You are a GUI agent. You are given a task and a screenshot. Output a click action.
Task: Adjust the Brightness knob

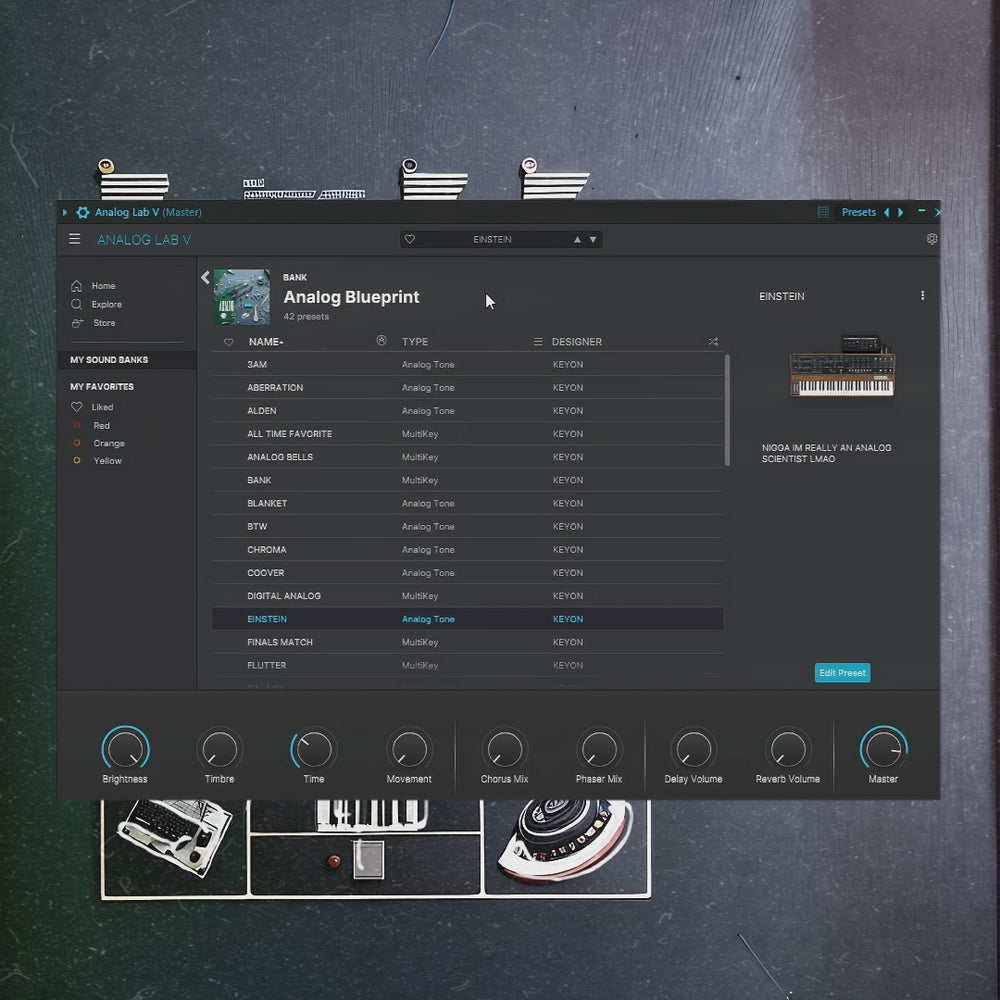(x=124, y=748)
